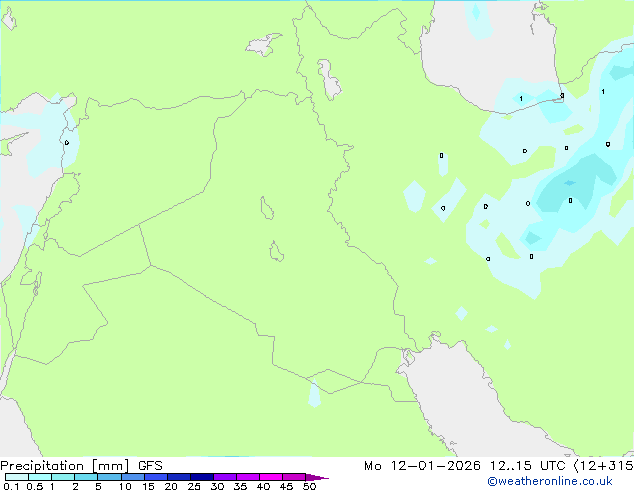Screen dimensions: 634x490
Task: Select the 15 mm legend color swatch
Action: 156,477
